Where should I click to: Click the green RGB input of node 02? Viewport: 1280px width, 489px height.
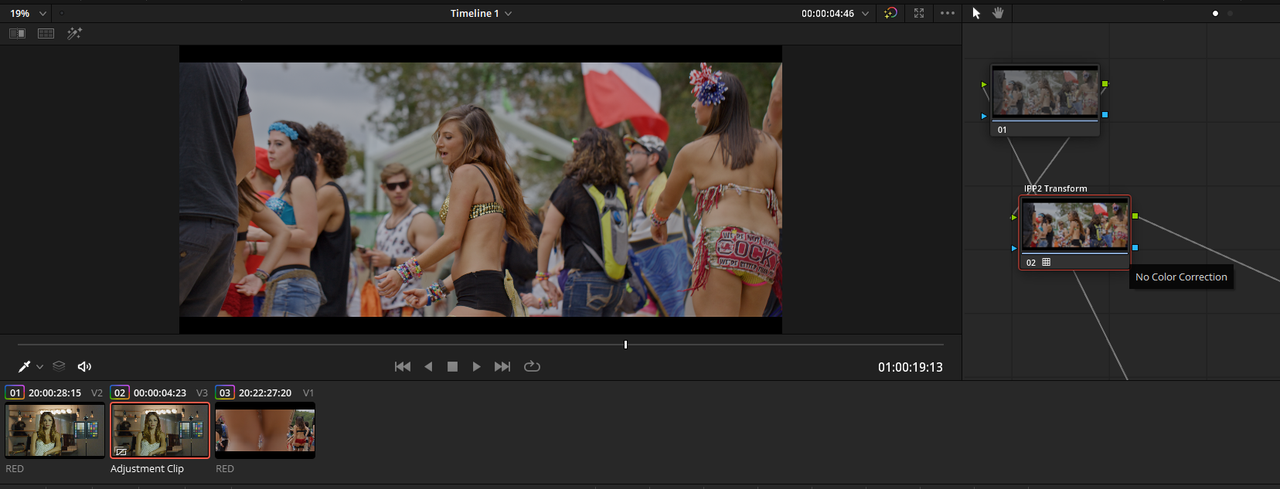tap(1014, 216)
